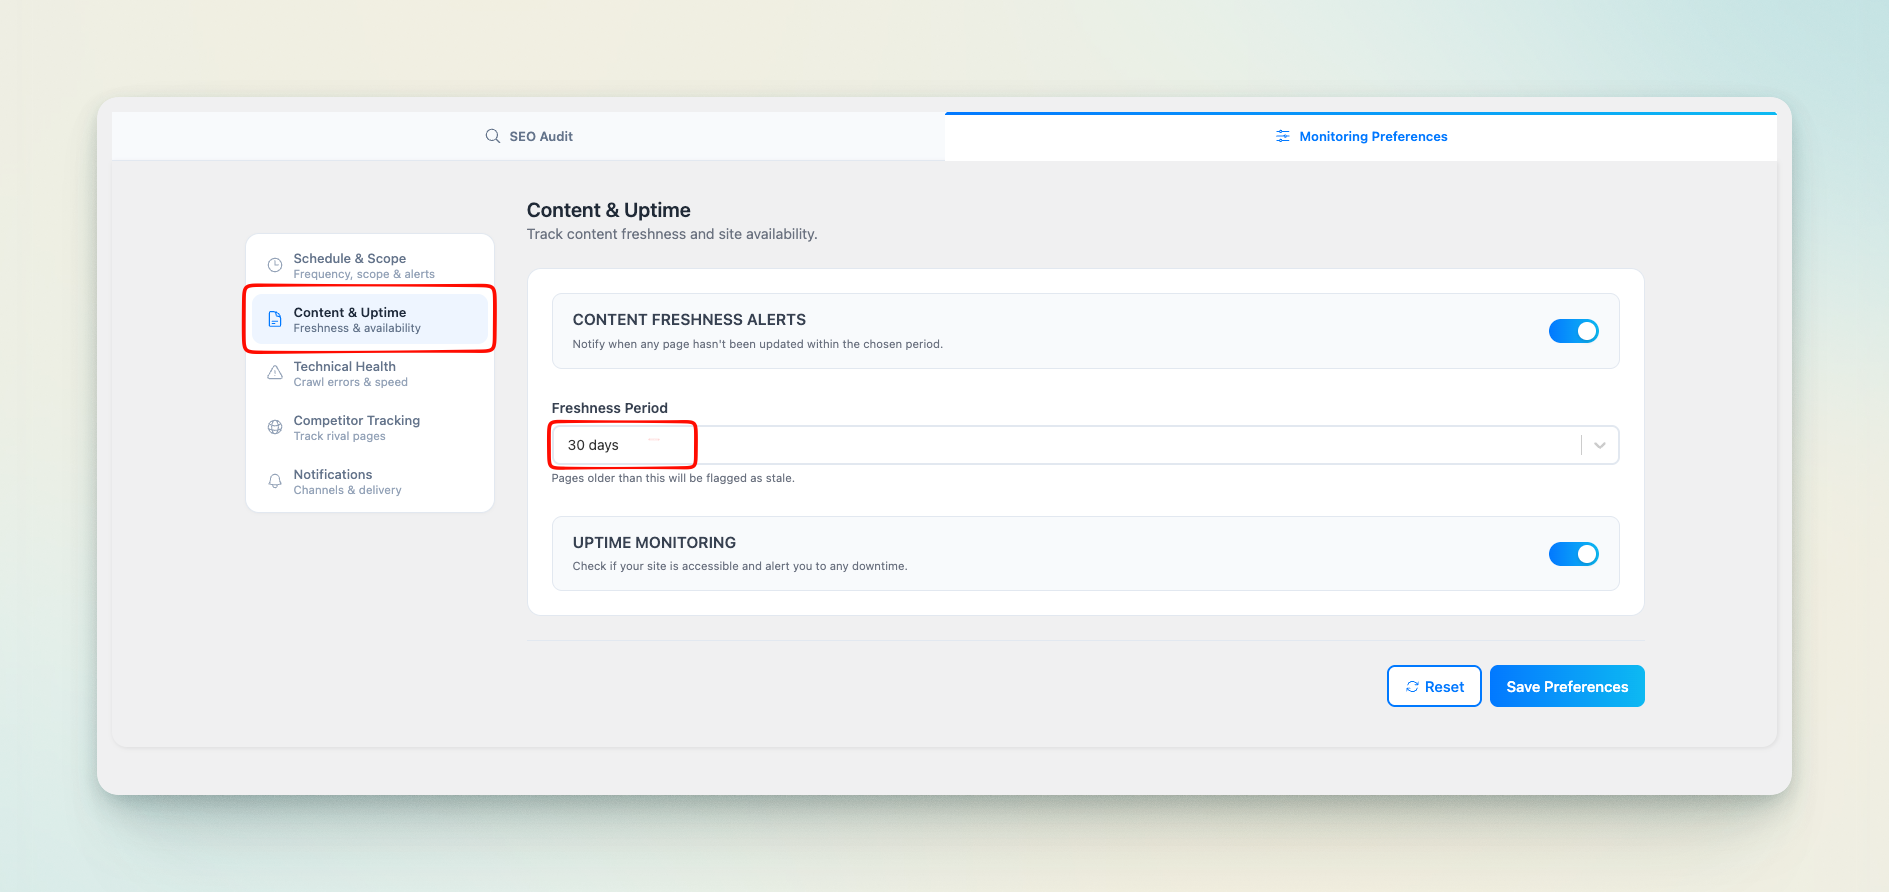The image size is (1889, 892).
Task: Click the document icon for Content & Uptime
Action: tap(275, 319)
